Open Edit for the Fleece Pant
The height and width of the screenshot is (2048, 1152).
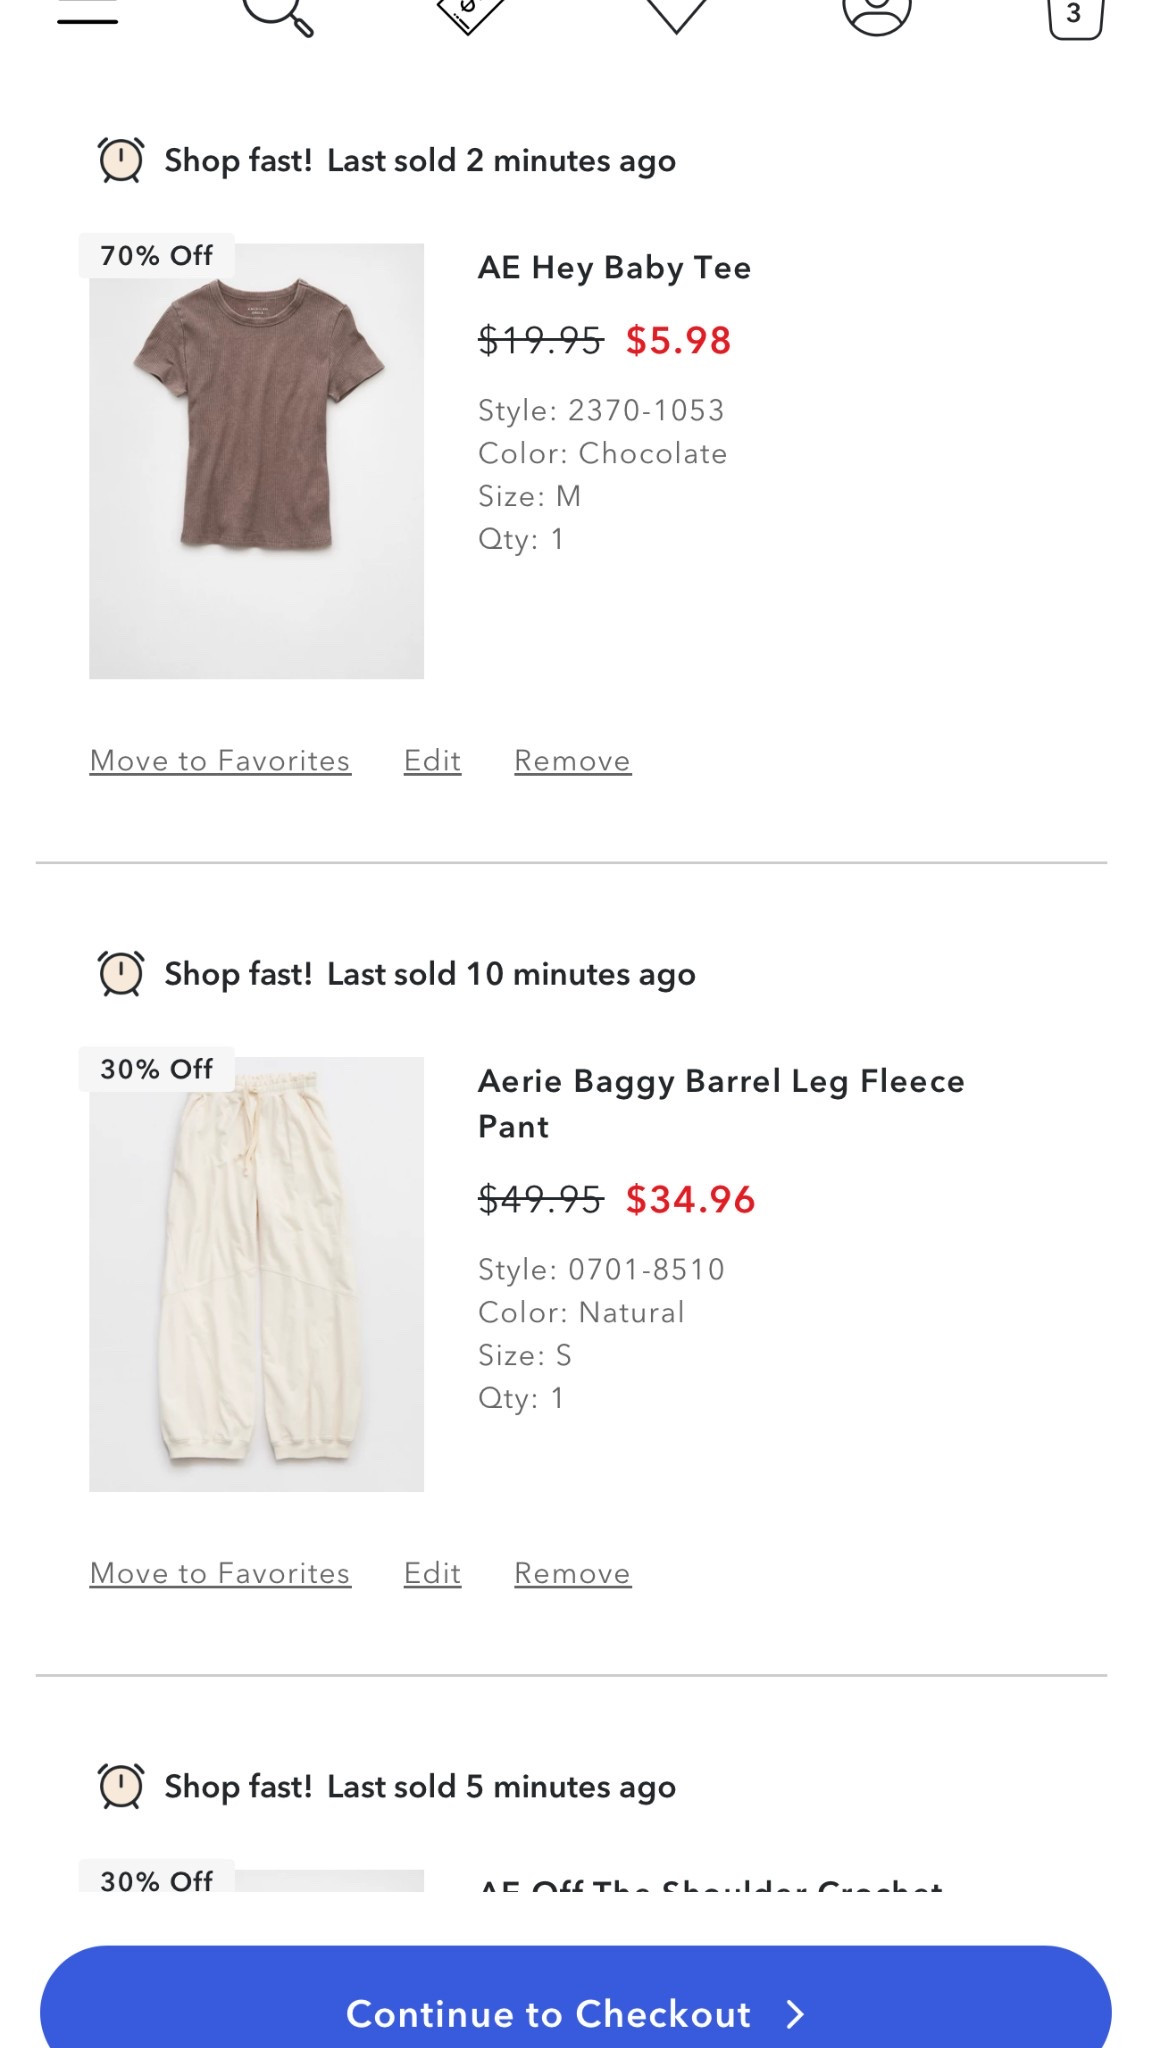coord(431,1572)
